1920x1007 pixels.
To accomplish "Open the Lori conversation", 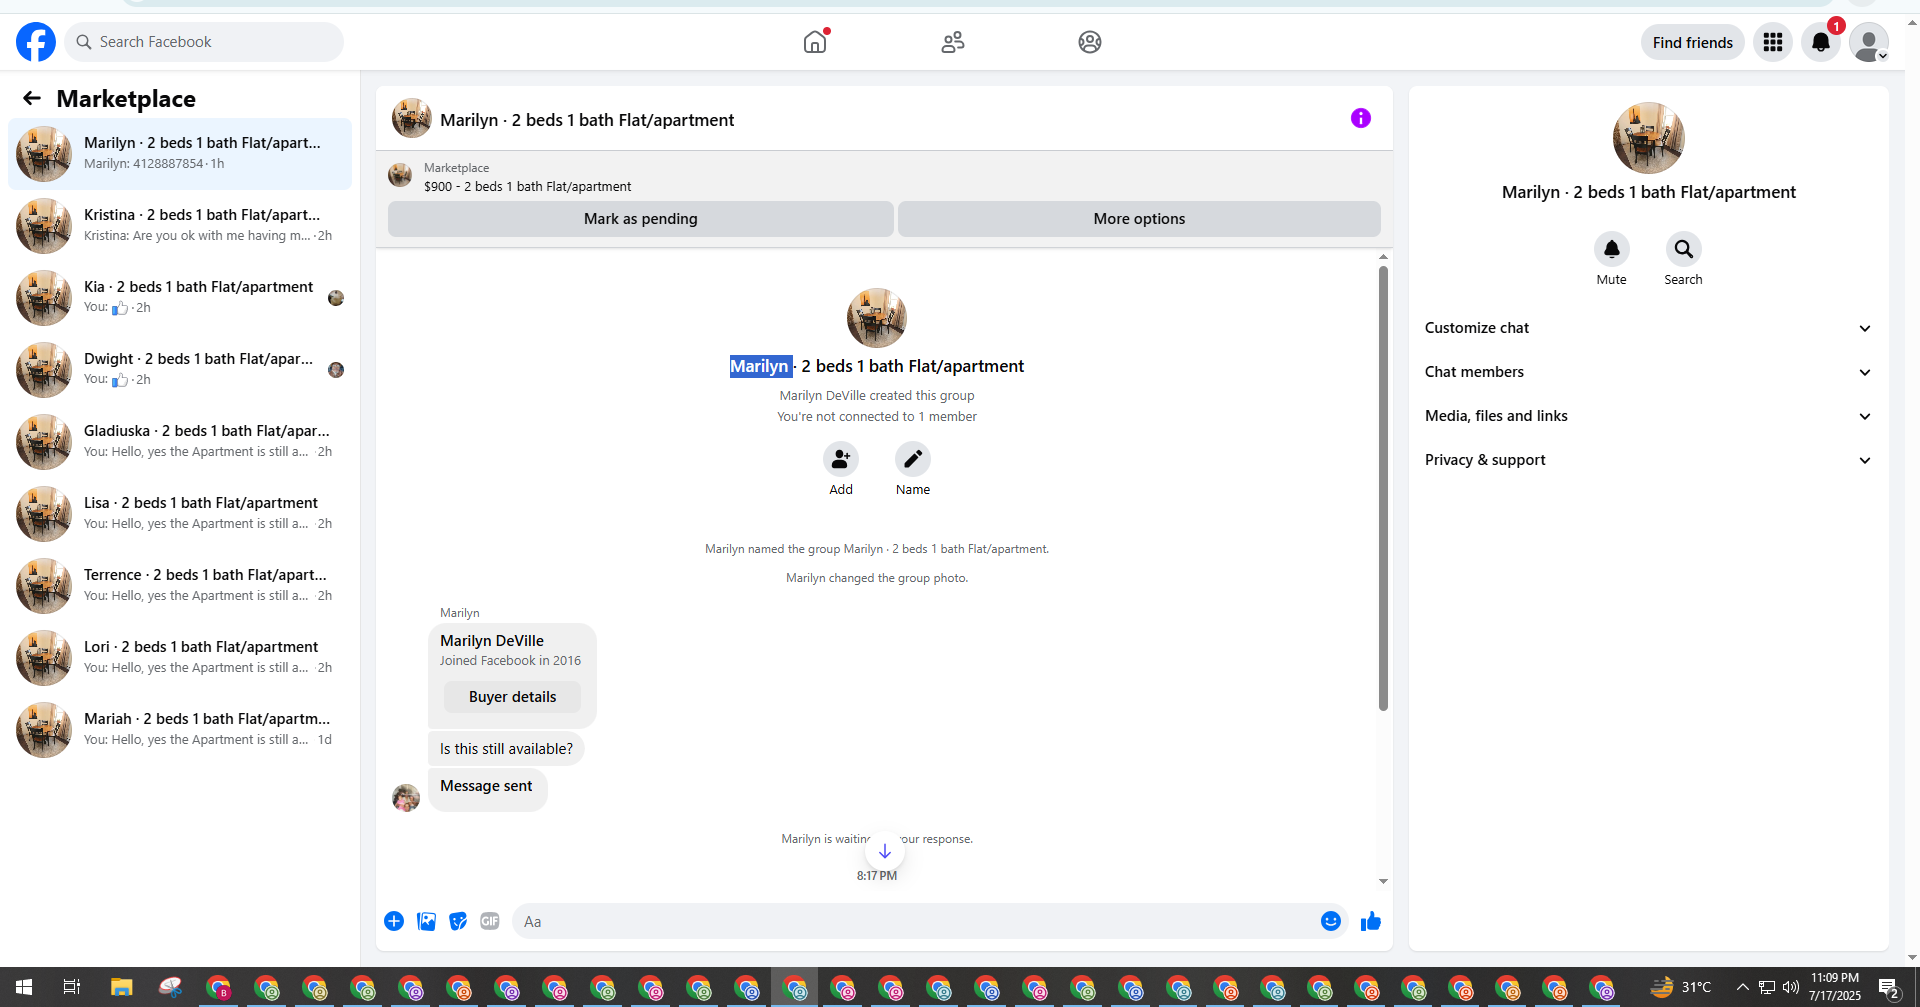I will point(180,658).
